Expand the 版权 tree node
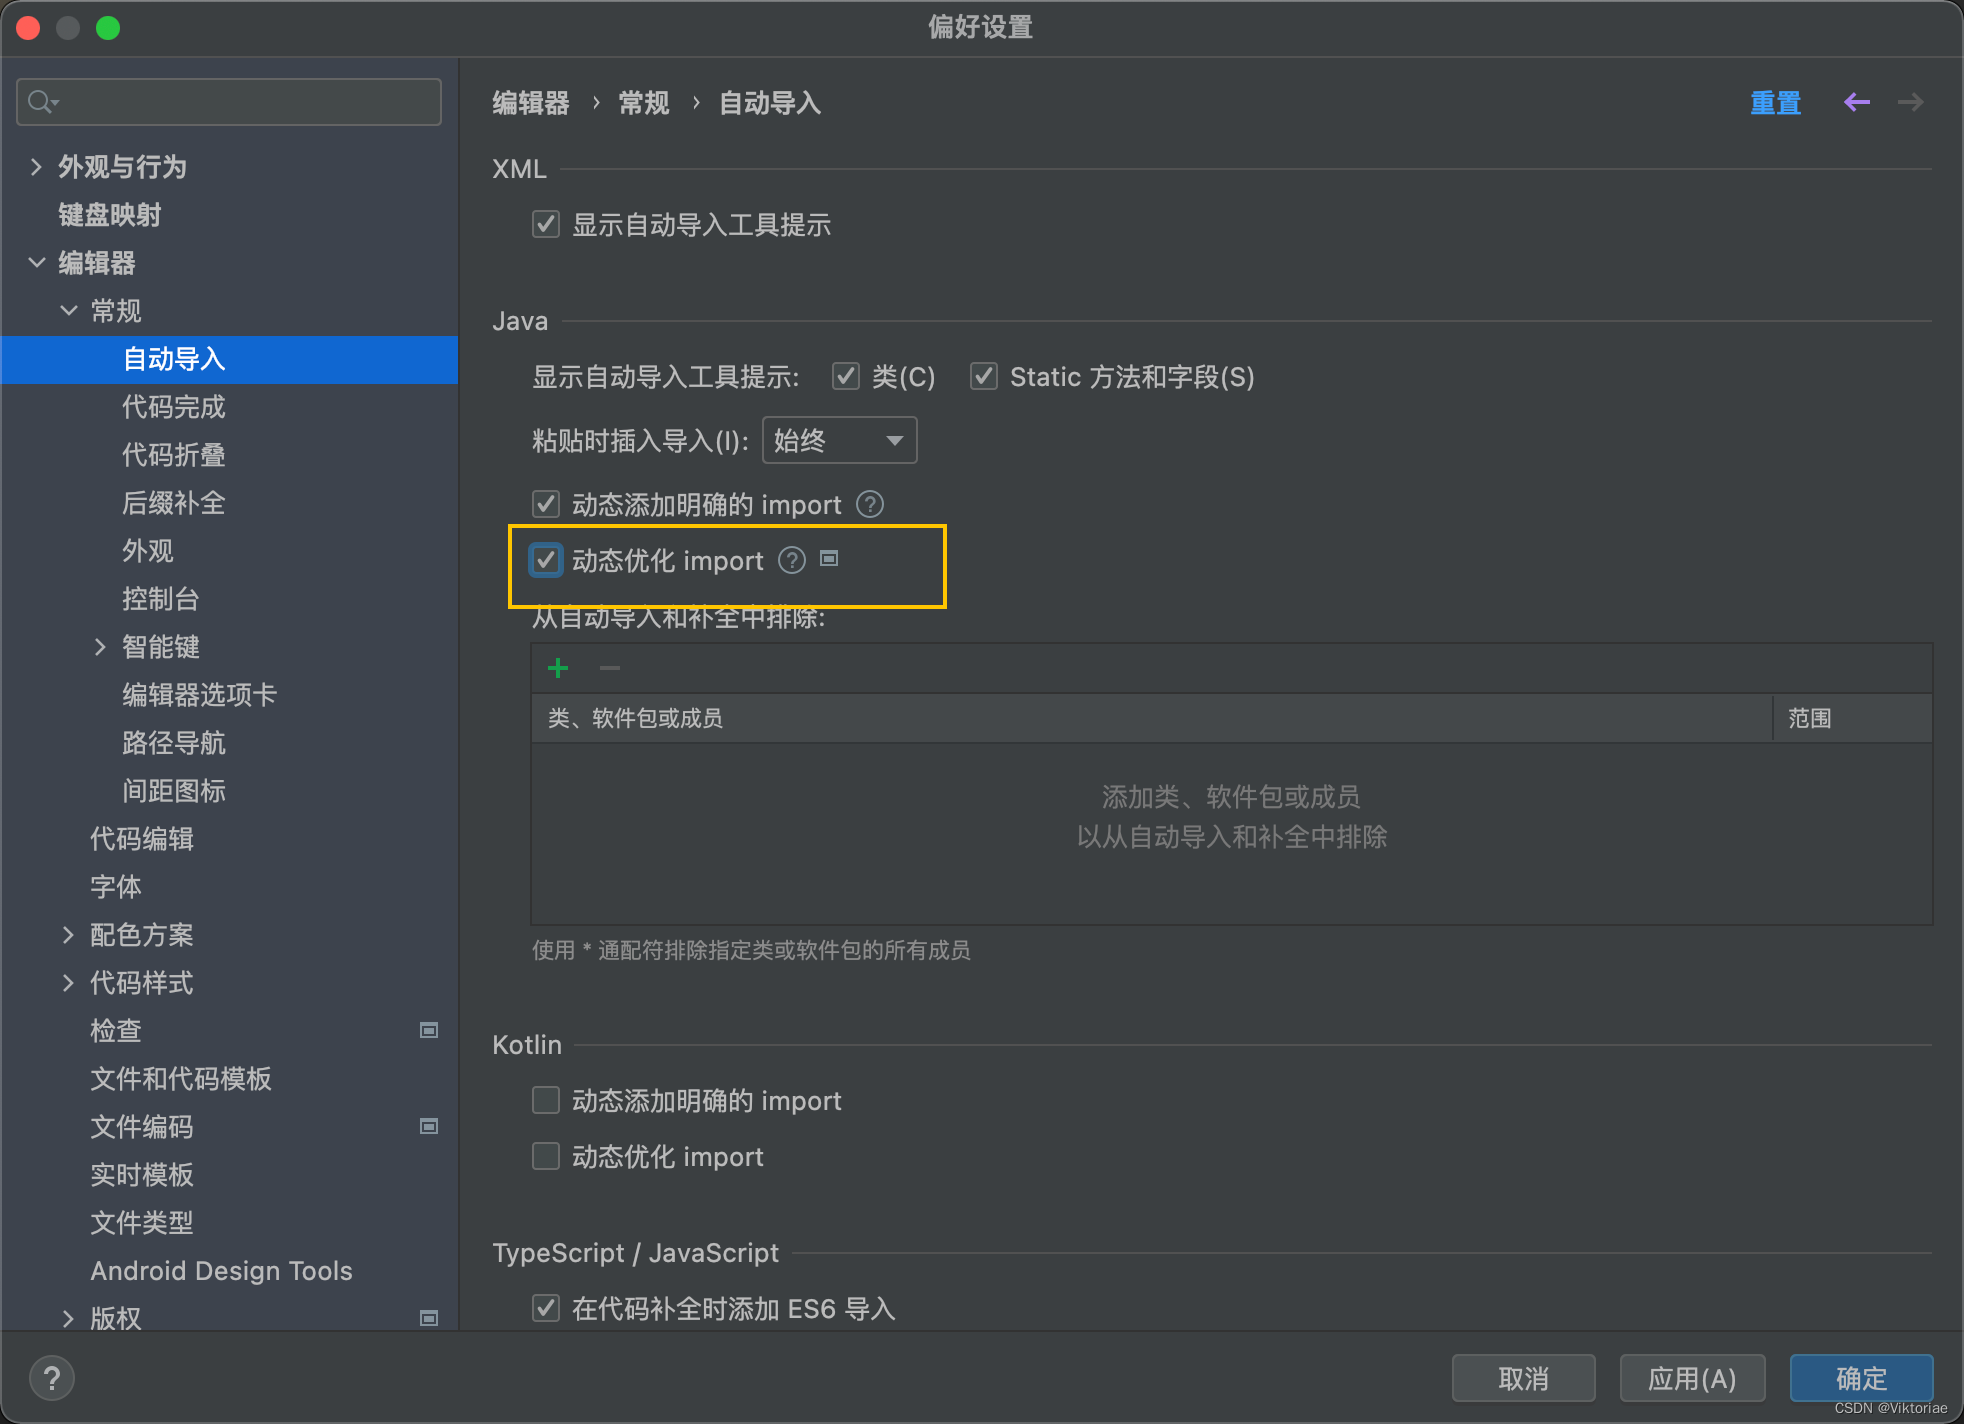The width and height of the screenshot is (1964, 1424). (68, 1318)
